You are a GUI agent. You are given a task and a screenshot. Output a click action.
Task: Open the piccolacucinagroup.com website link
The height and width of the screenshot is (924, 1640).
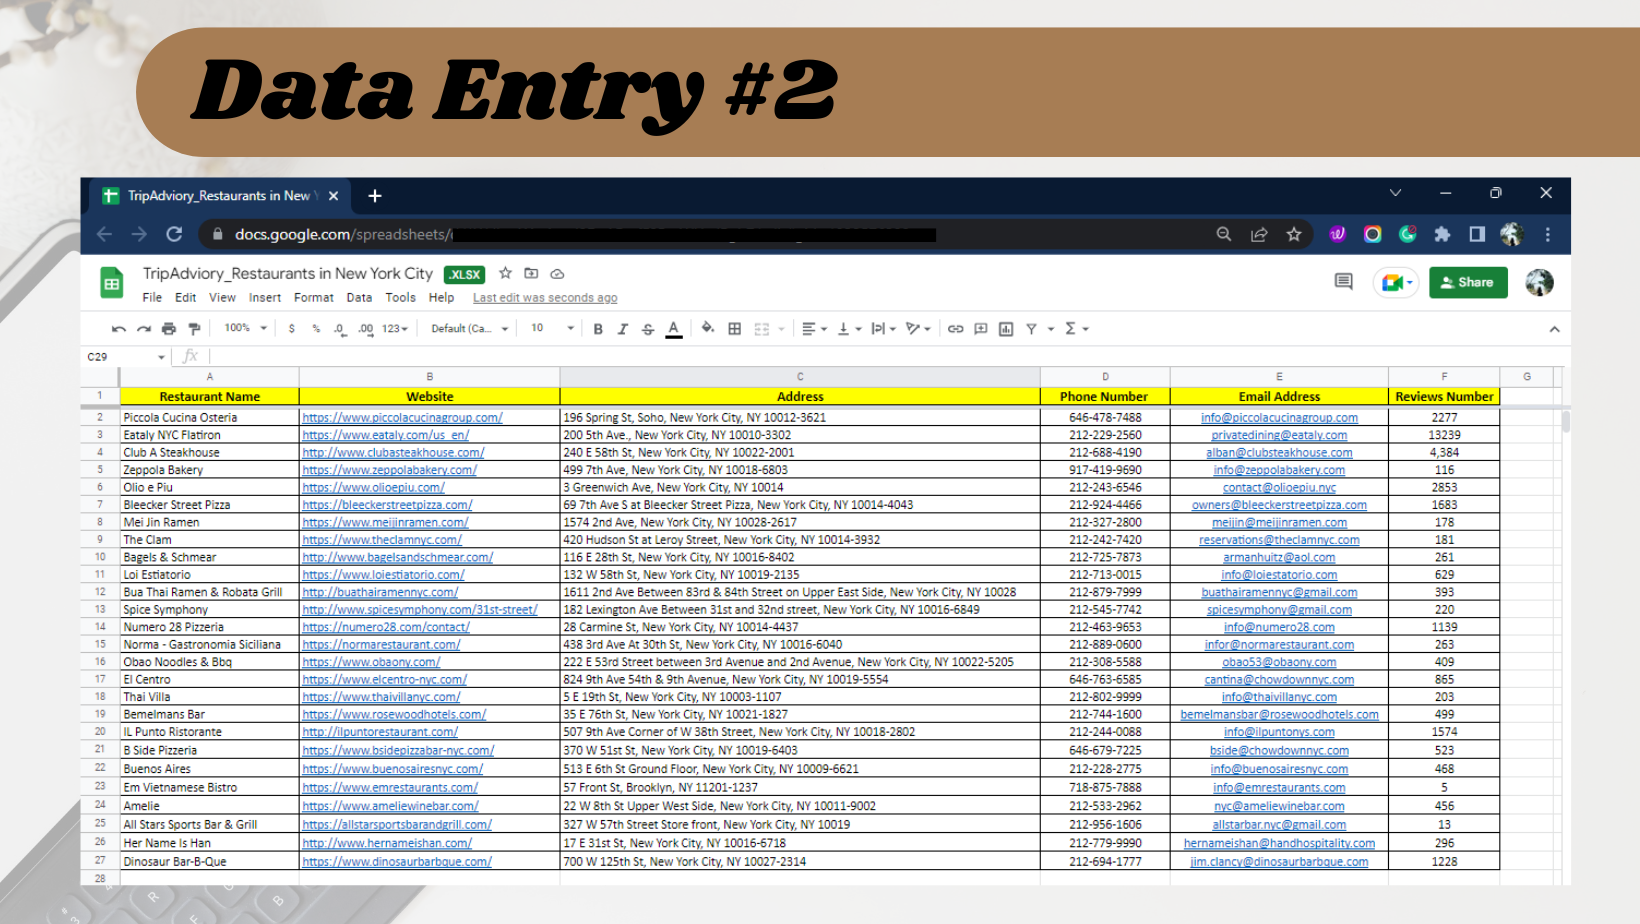pyautogui.click(x=402, y=418)
